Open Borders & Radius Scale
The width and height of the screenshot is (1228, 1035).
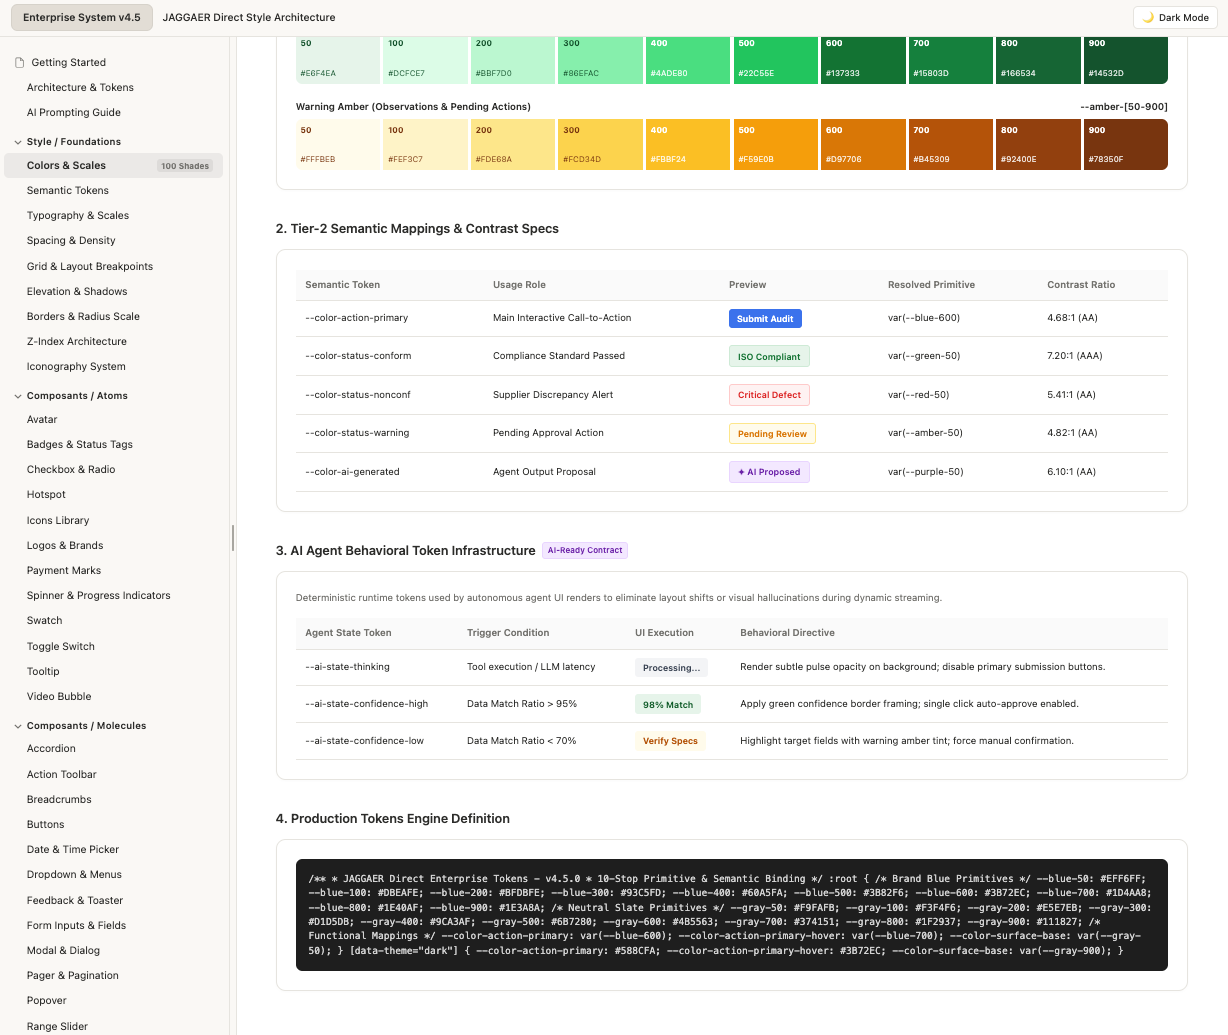coord(83,316)
